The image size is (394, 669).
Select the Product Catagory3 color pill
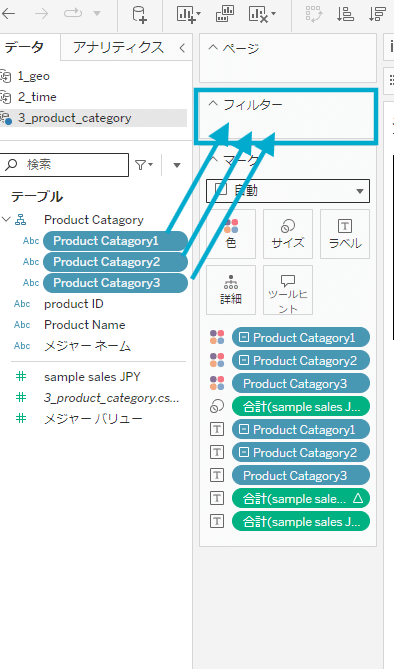301,384
